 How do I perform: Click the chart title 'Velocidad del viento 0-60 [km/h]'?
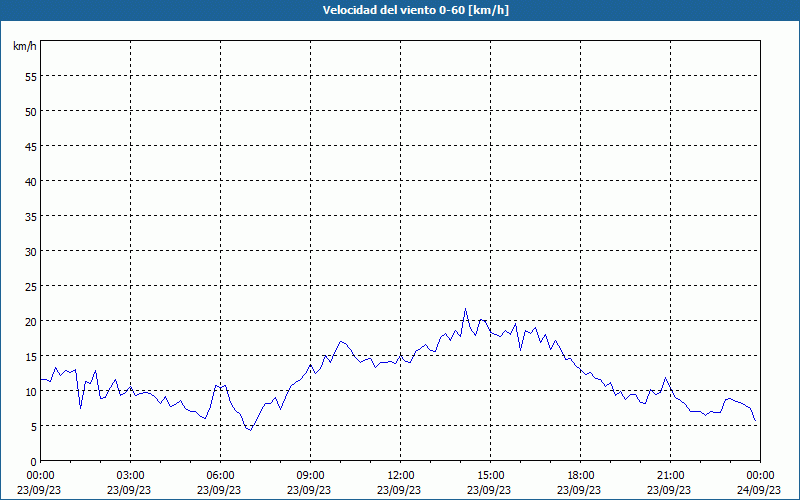pos(416,10)
